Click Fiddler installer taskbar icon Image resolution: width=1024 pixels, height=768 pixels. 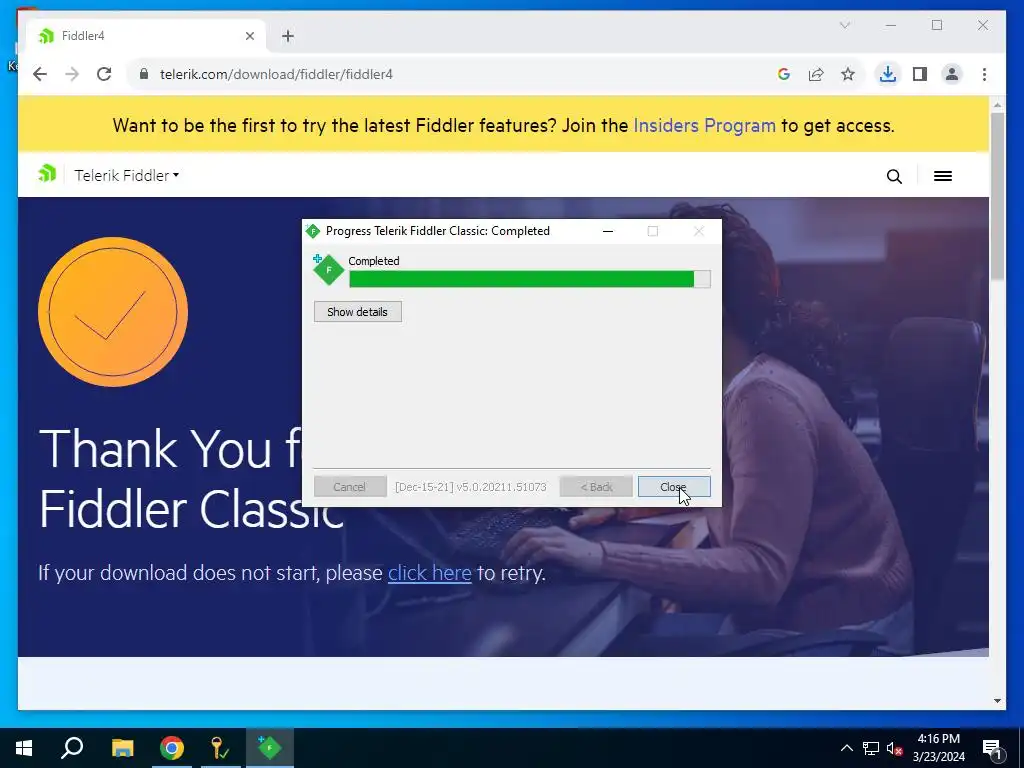[x=269, y=748]
